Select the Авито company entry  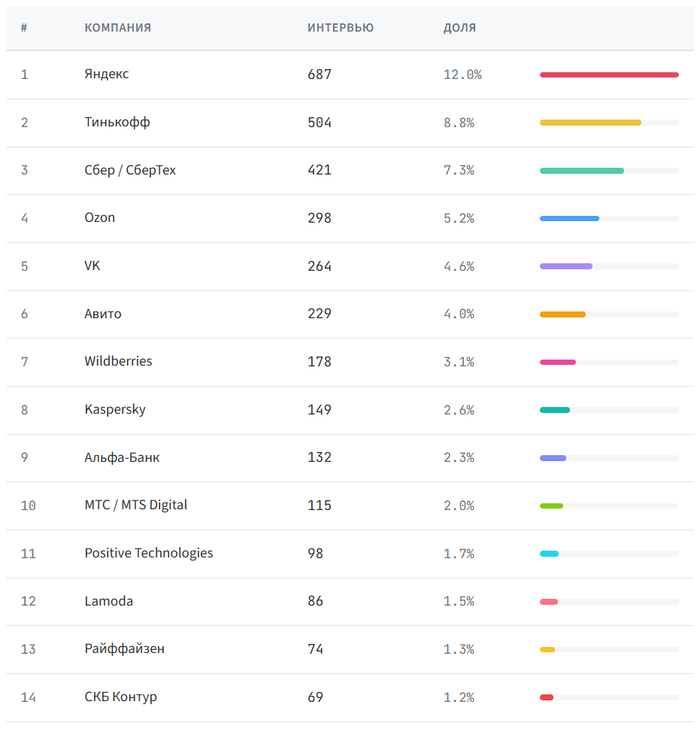tap(103, 314)
